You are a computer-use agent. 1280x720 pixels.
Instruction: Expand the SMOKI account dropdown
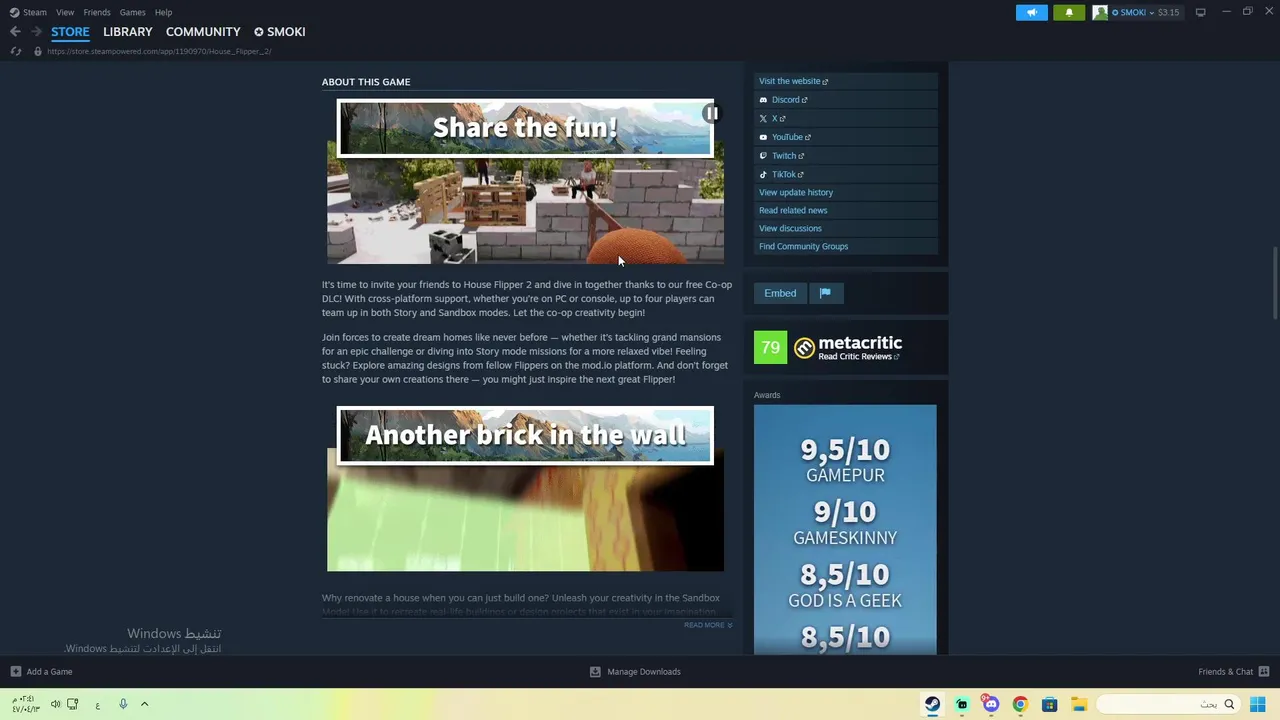tap(1150, 12)
